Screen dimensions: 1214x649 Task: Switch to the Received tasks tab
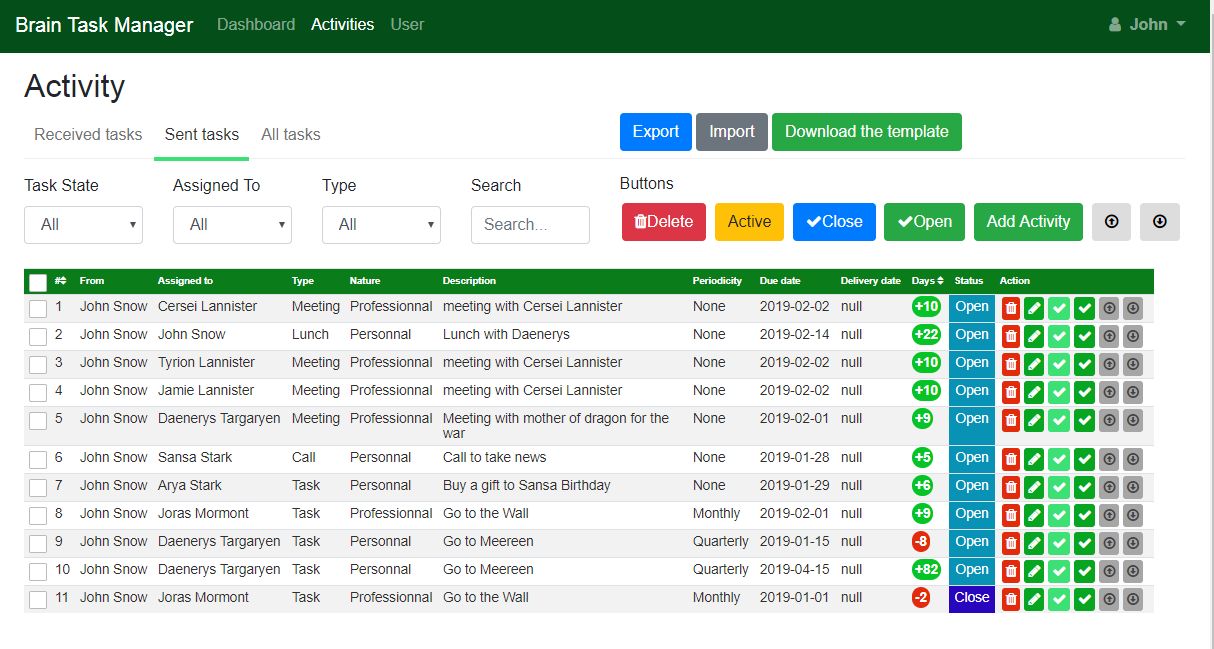[x=88, y=134]
